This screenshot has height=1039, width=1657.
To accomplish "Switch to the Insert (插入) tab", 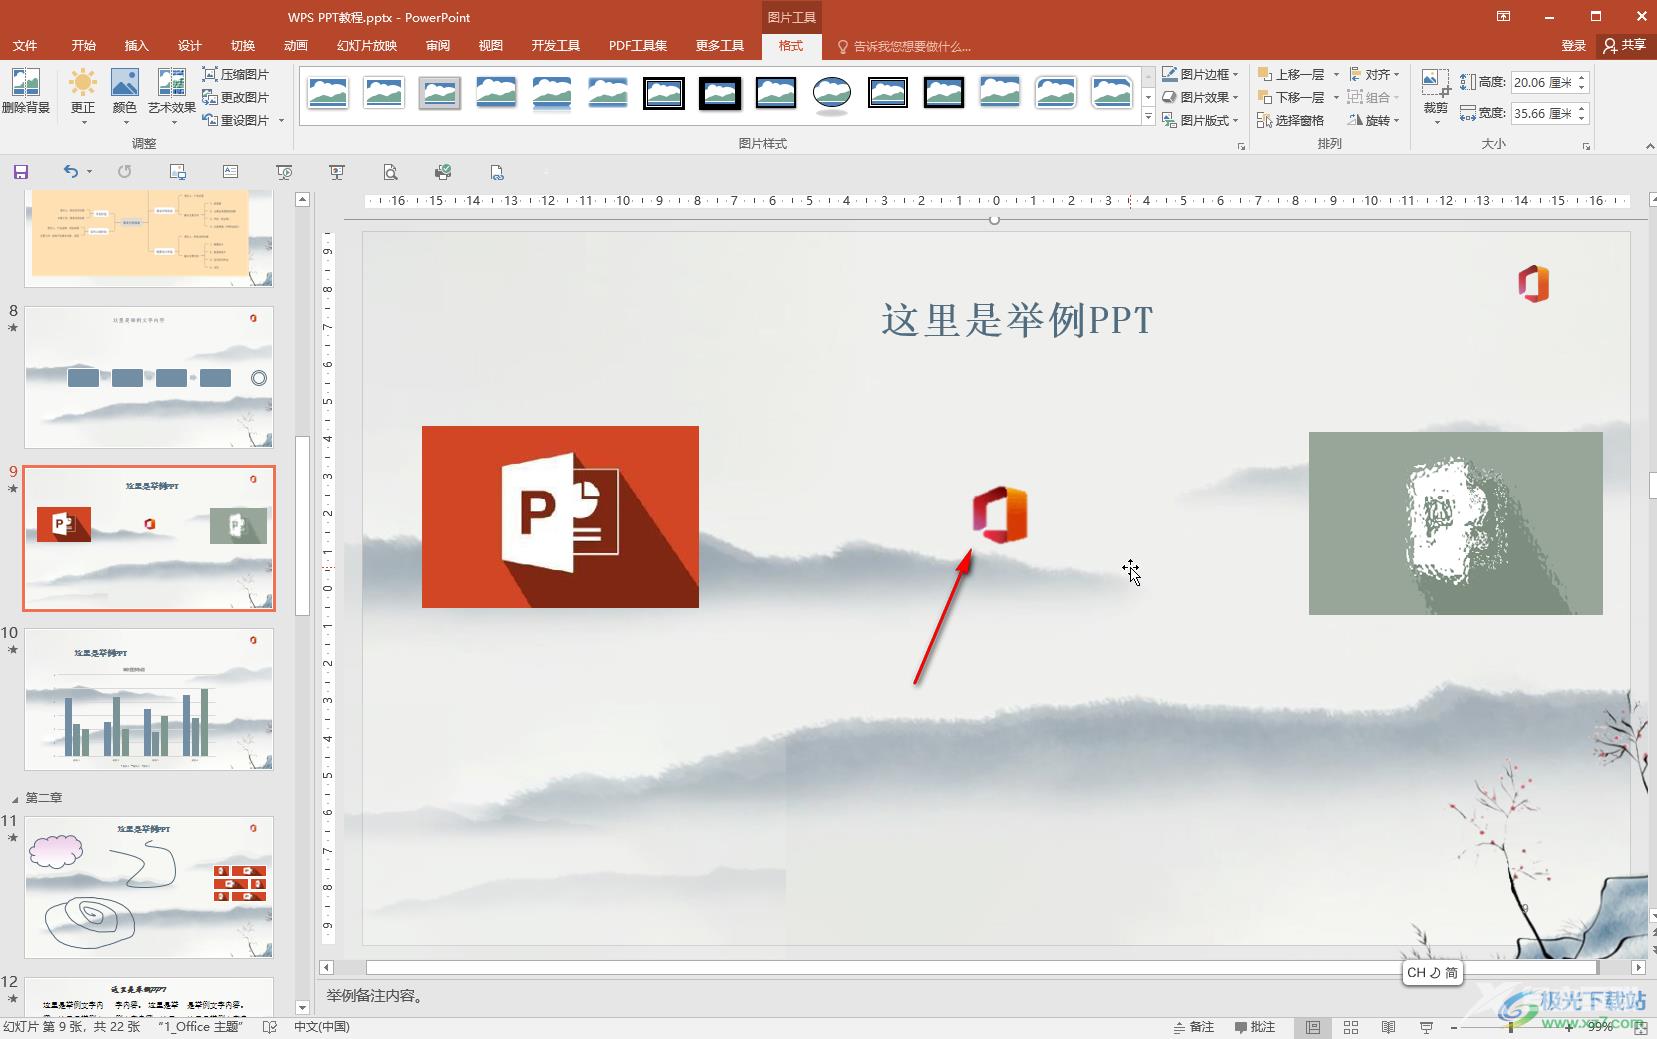I will [136, 46].
